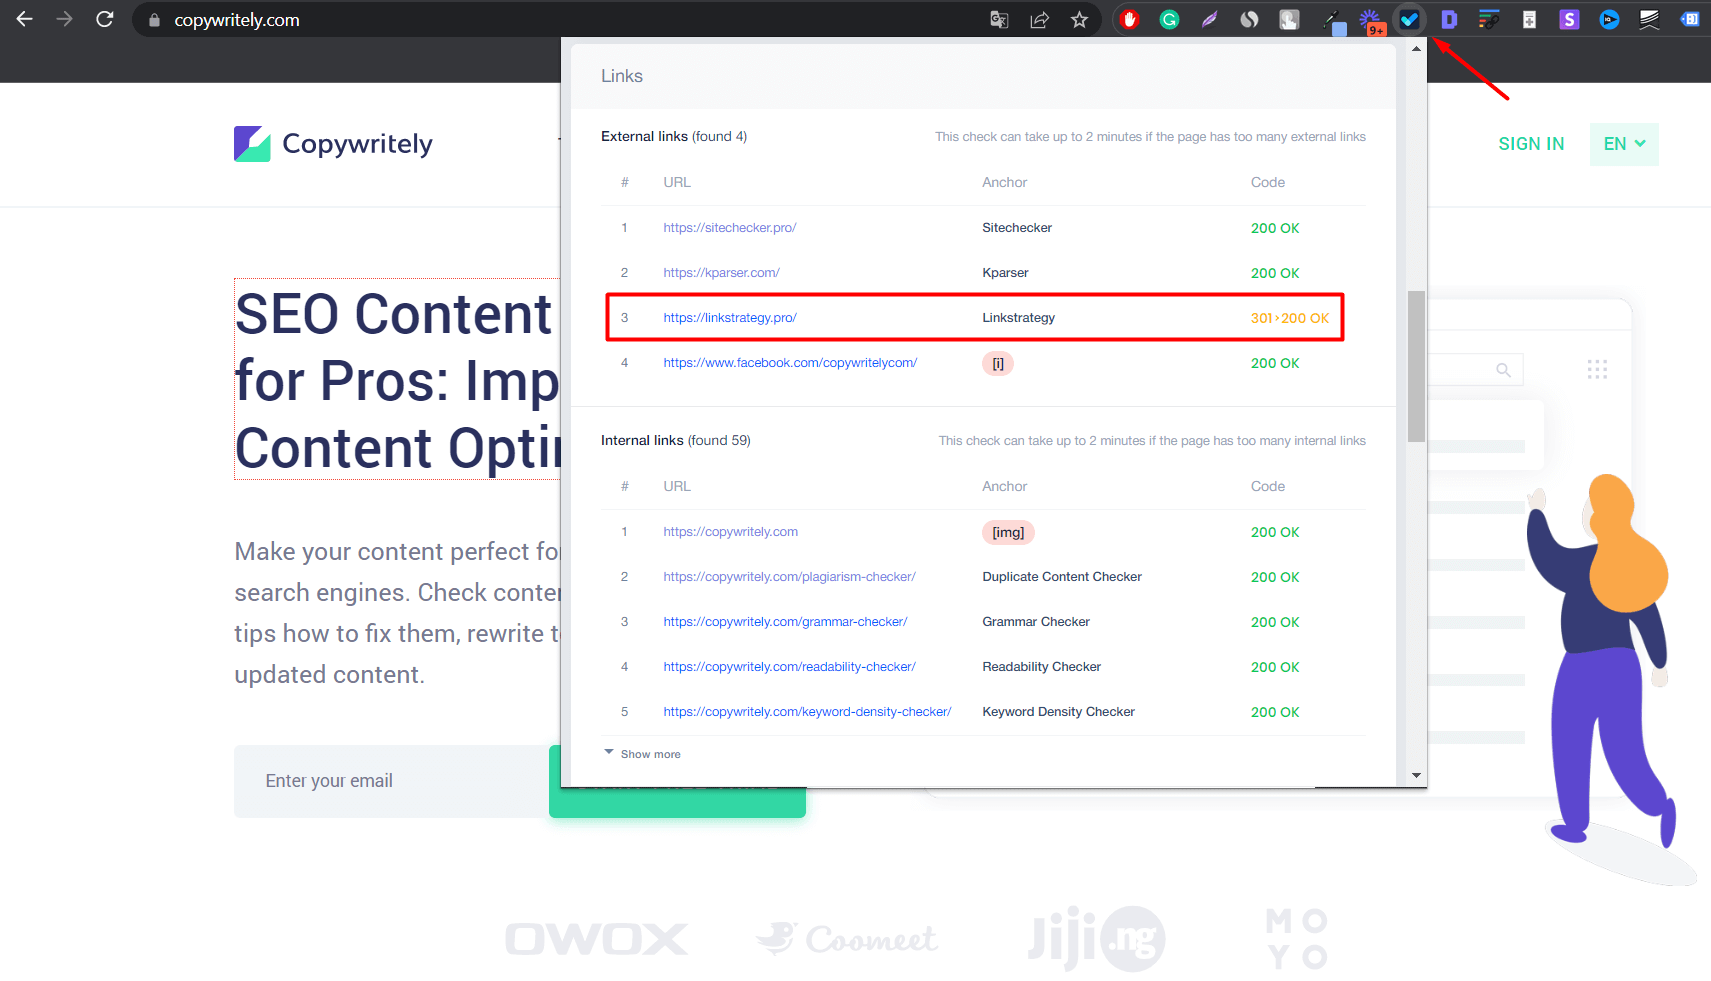Click SIGN IN link

point(1531,144)
